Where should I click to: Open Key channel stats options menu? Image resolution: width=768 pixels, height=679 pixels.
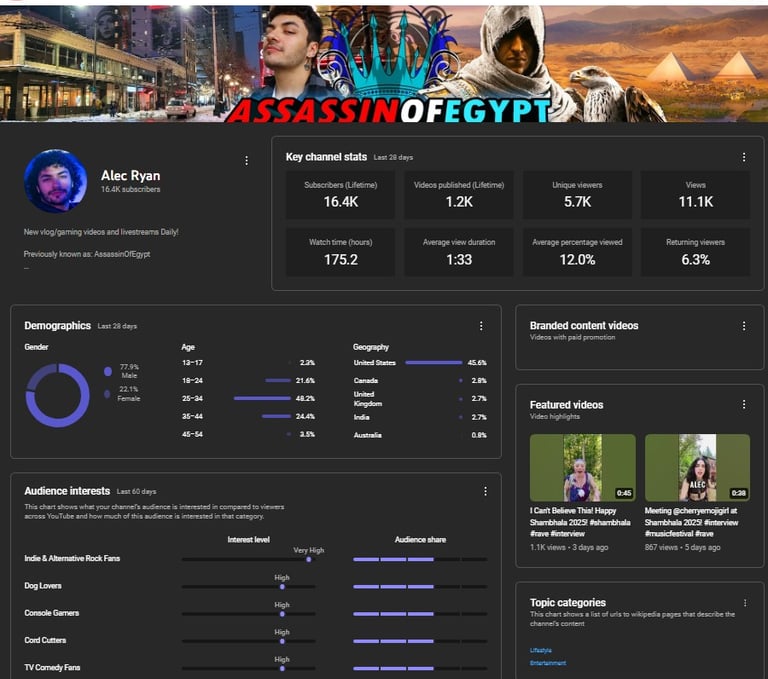(744, 157)
